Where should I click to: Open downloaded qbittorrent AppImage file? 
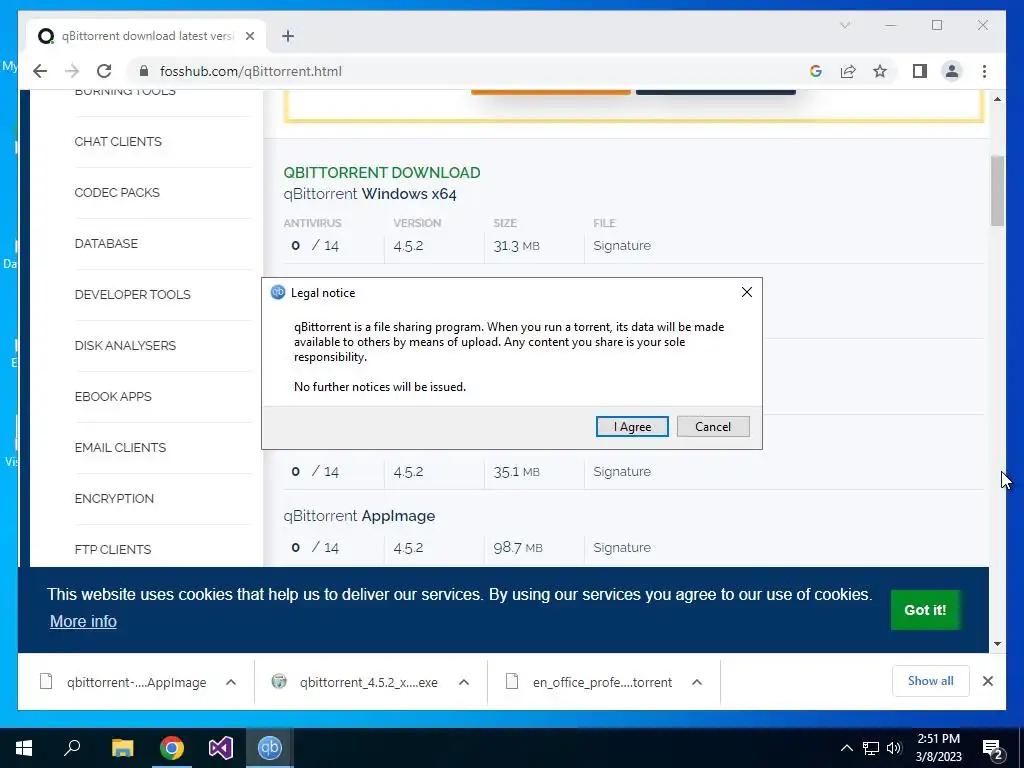[x=123, y=682]
